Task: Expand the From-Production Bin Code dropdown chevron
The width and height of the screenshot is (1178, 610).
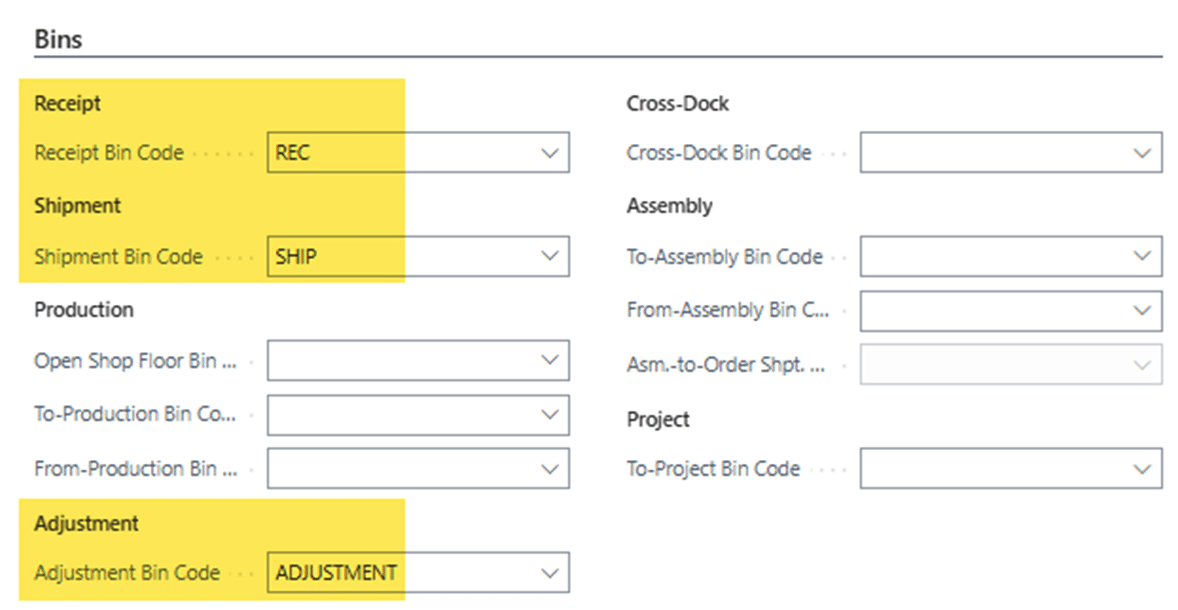Action: 549,469
